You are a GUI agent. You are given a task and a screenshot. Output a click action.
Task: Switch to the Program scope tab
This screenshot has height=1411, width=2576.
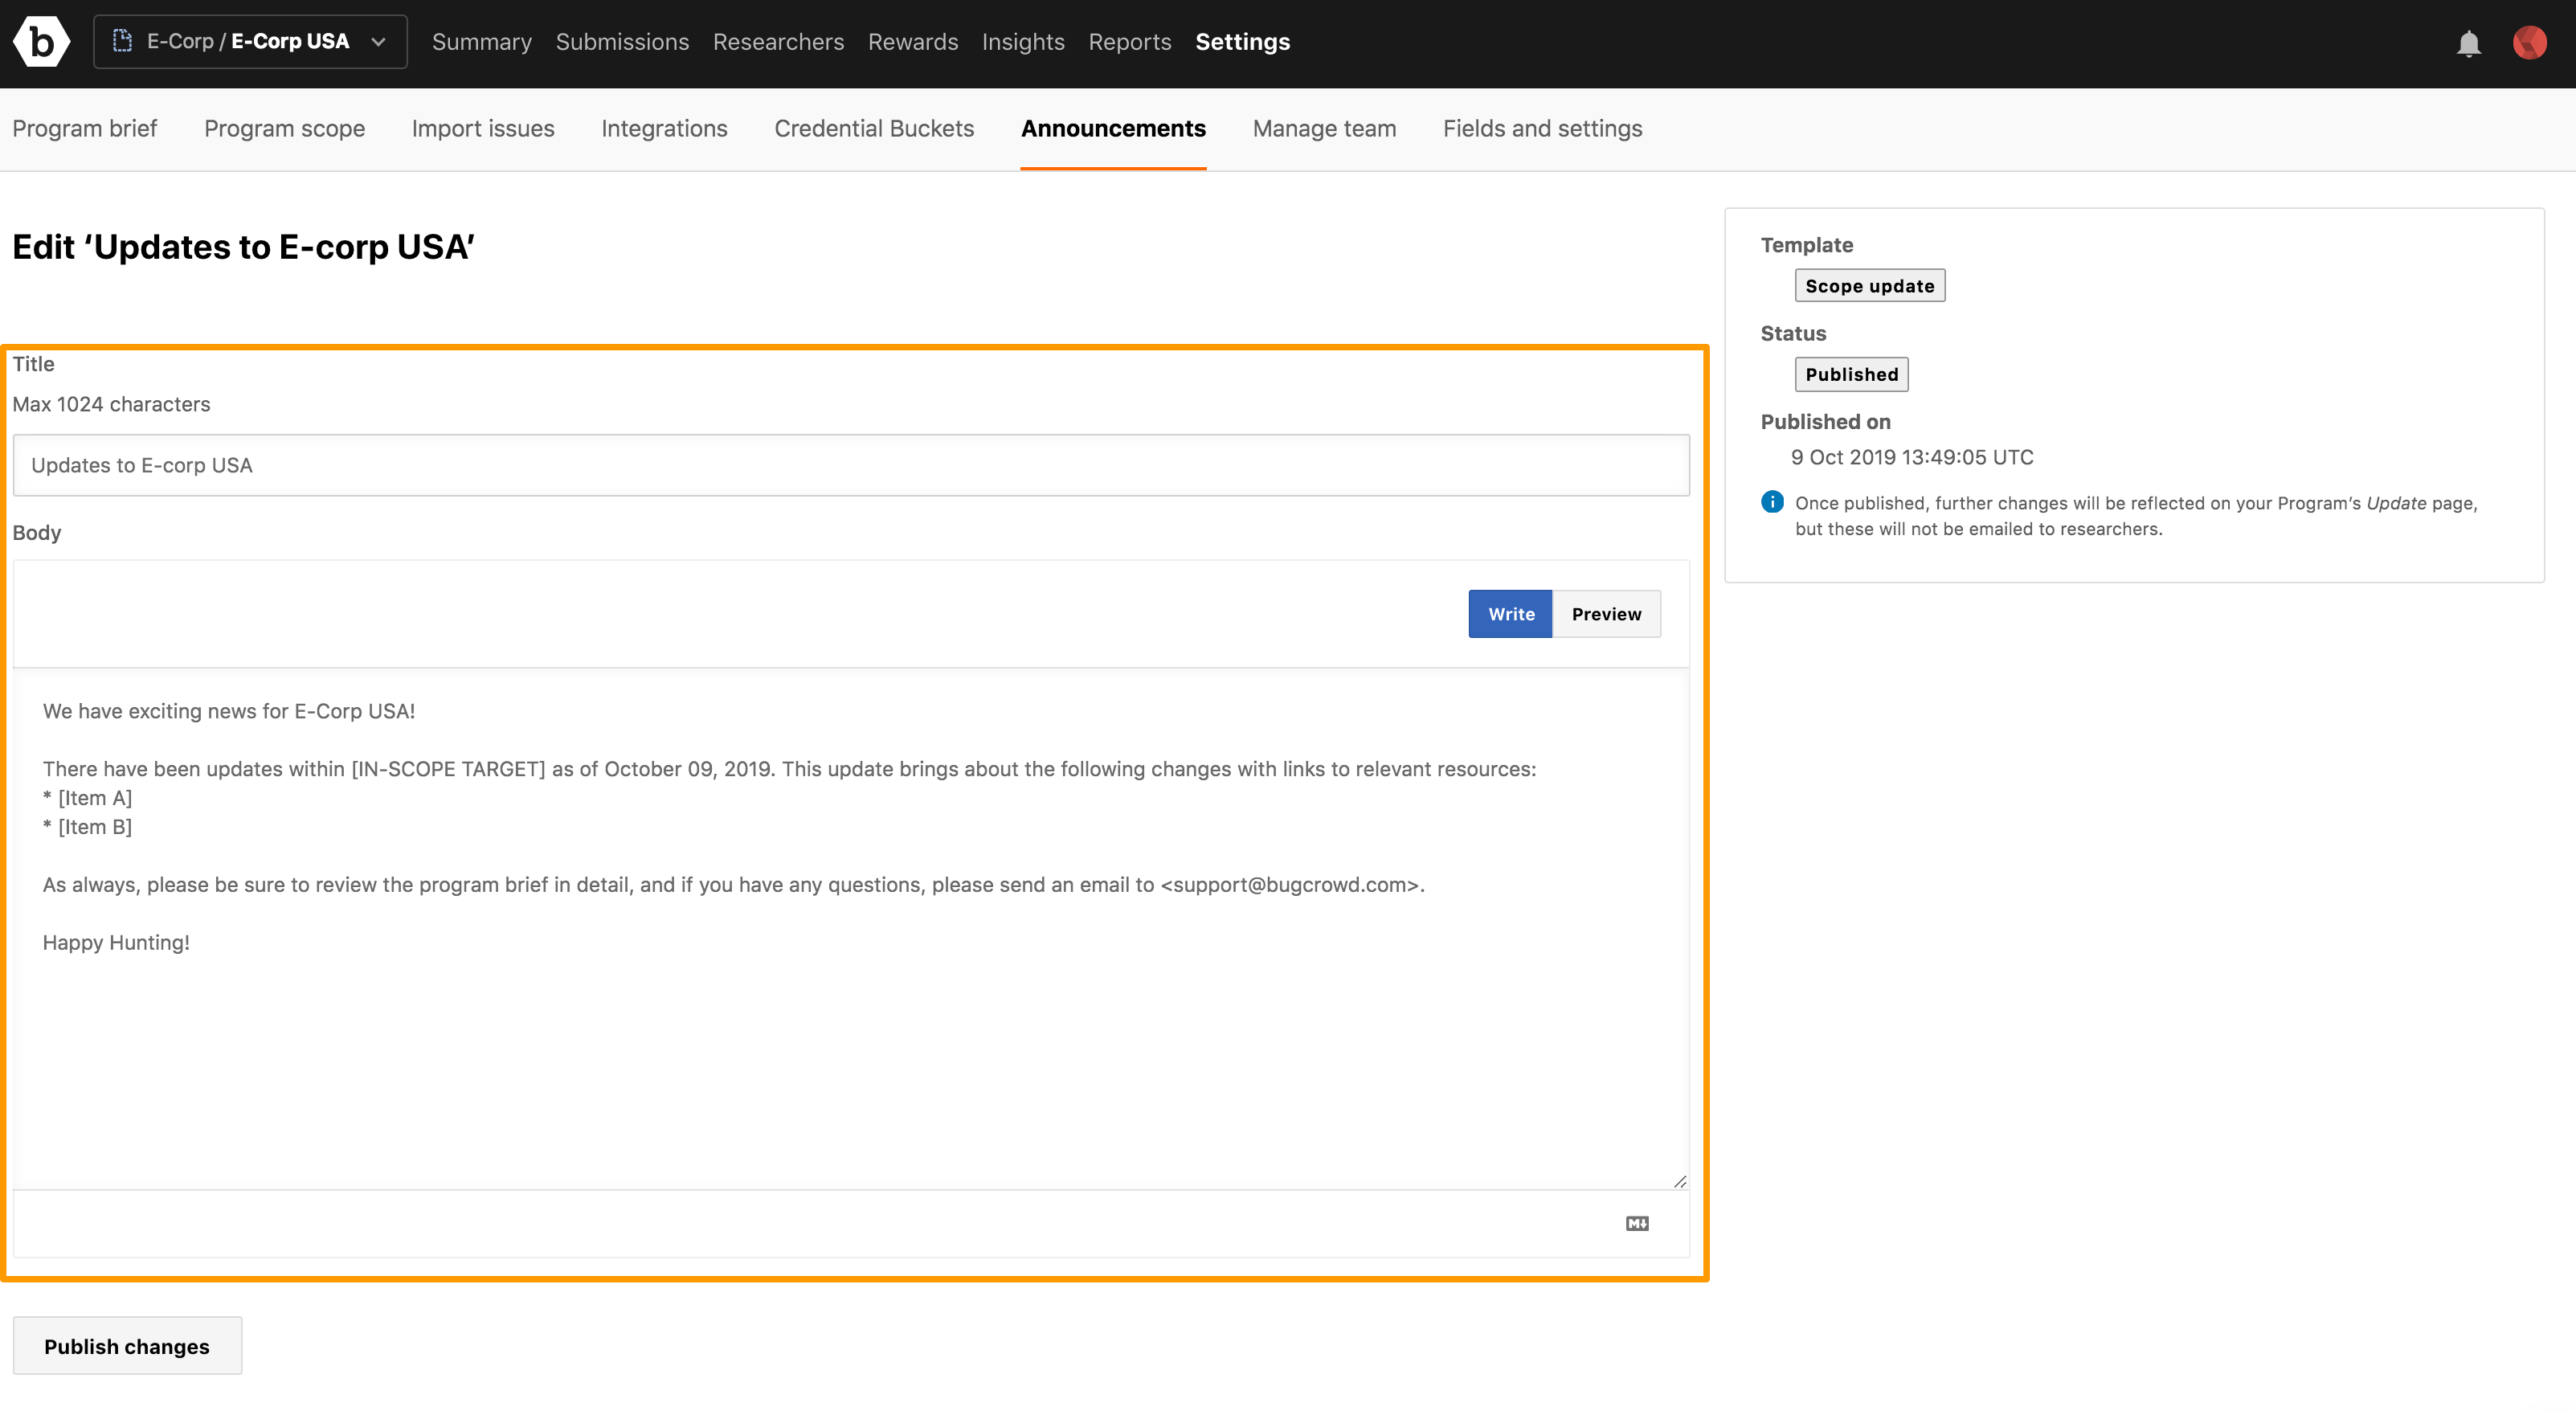click(284, 129)
